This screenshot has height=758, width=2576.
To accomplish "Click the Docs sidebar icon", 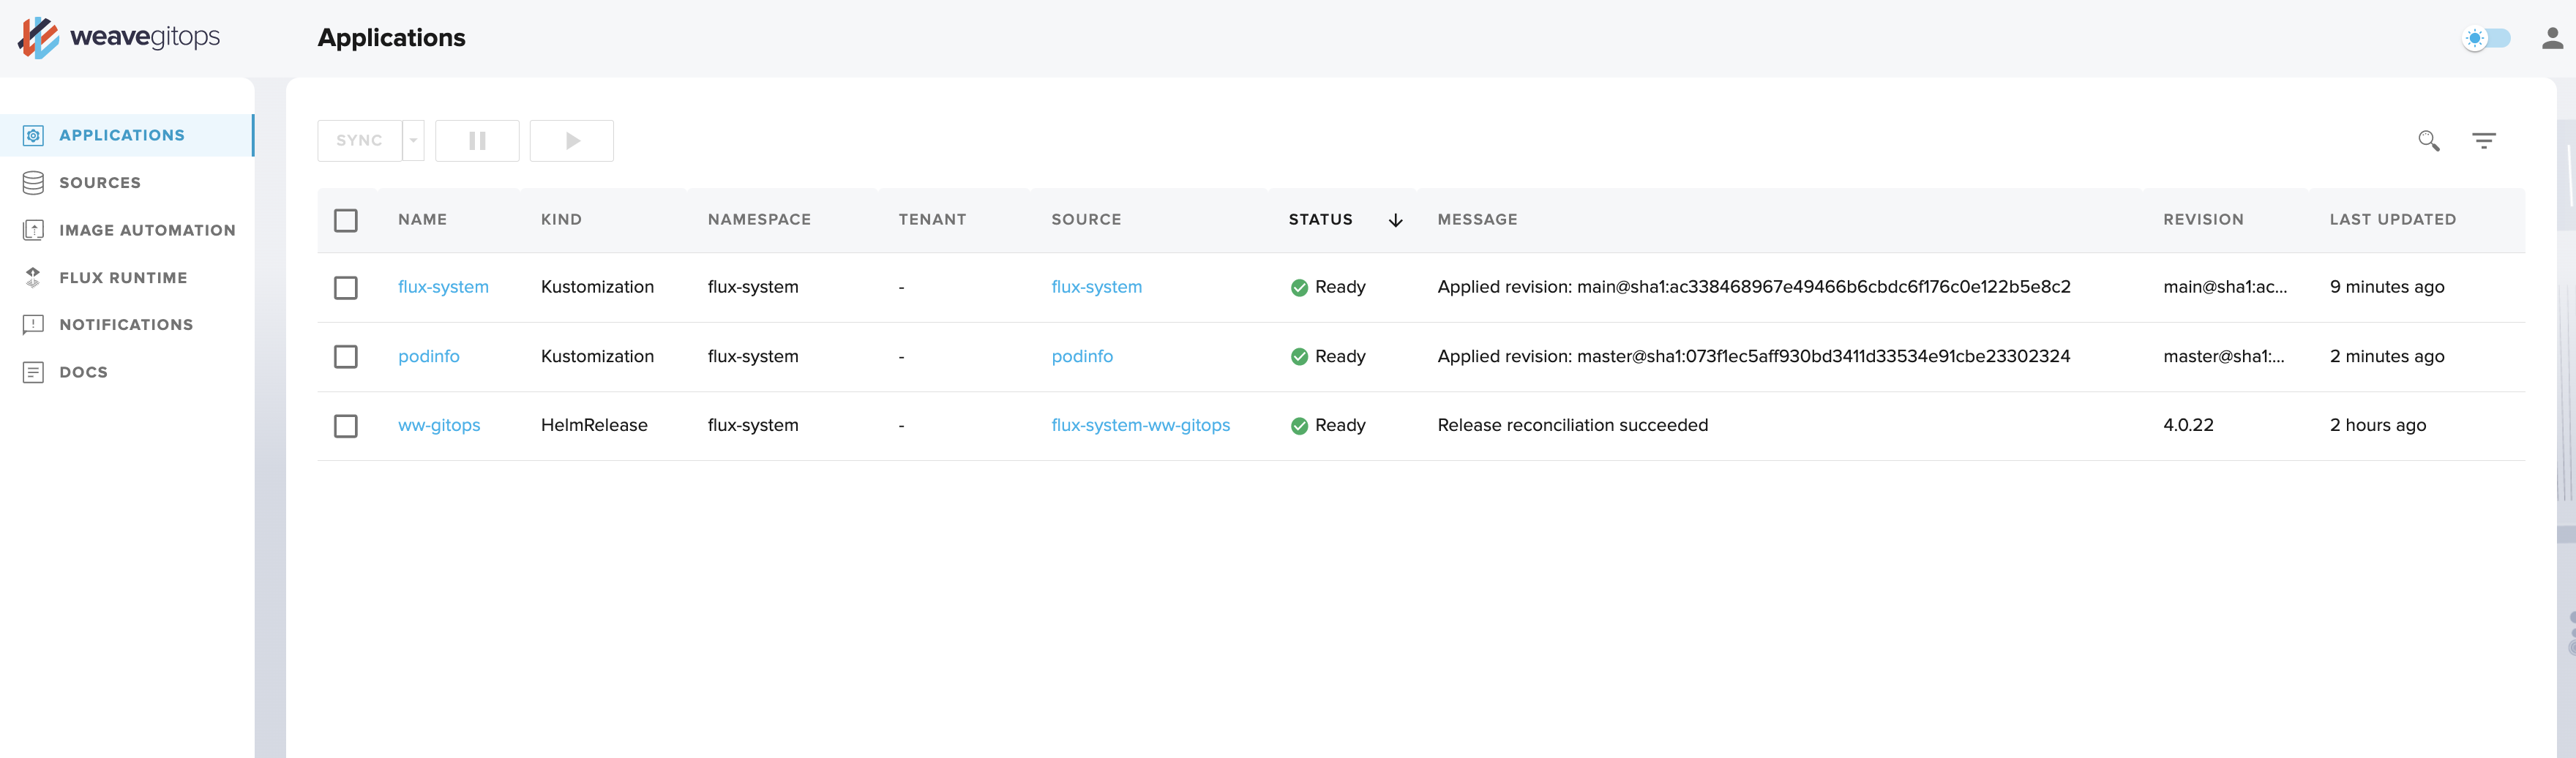I will (33, 372).
